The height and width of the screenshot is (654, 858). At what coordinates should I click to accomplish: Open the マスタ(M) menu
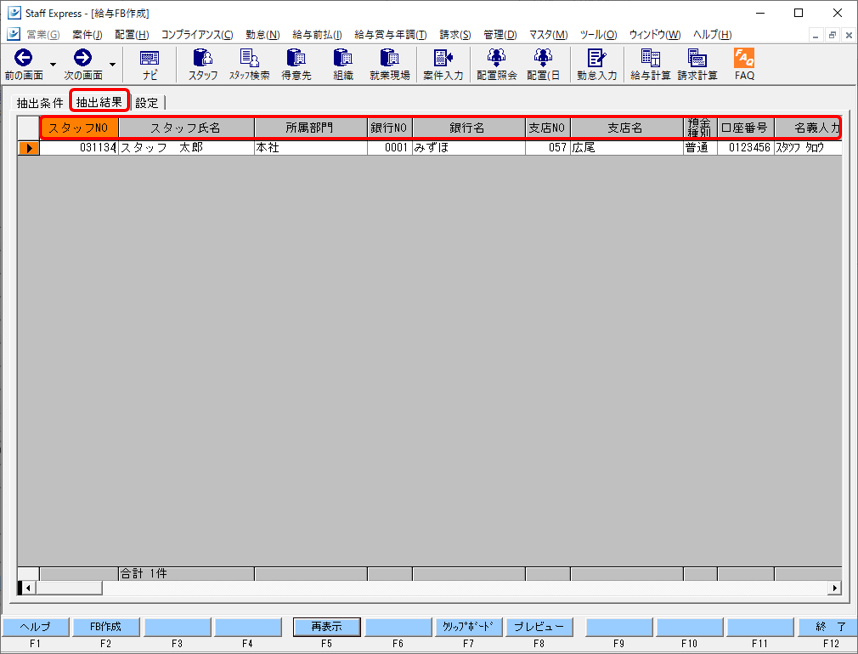(x=548, y=35)
